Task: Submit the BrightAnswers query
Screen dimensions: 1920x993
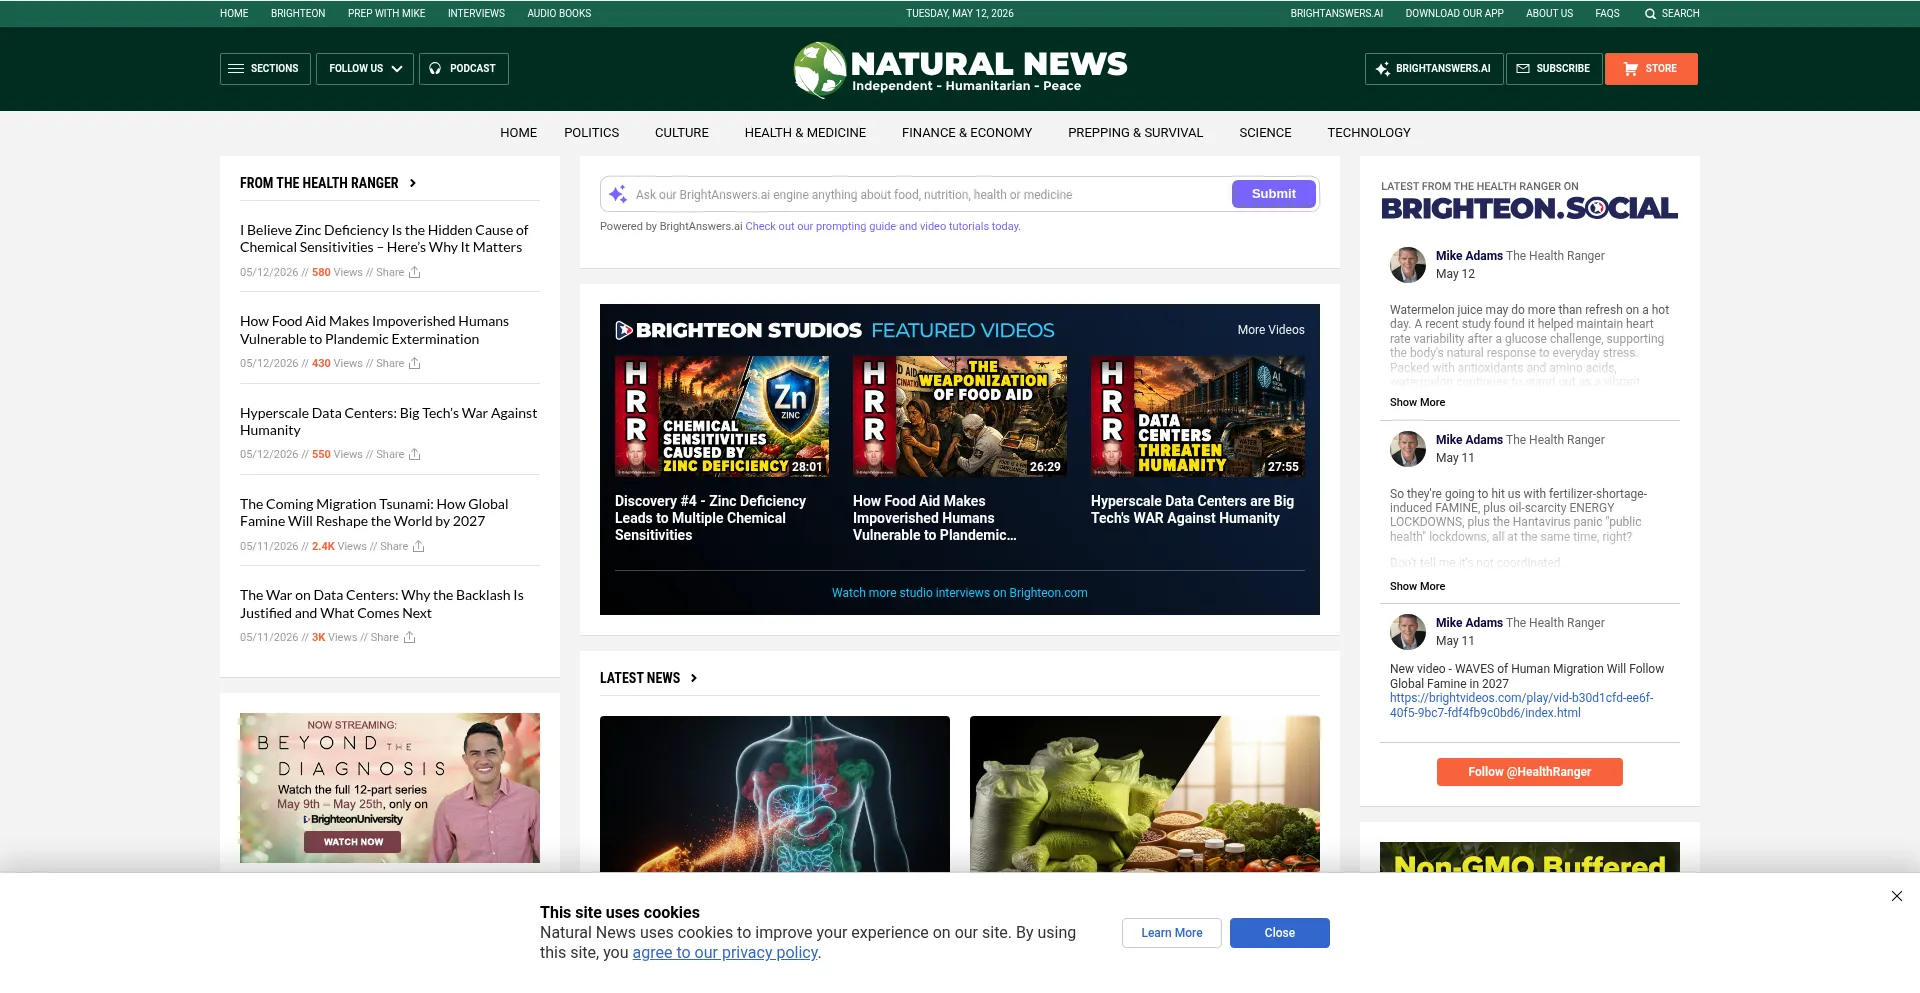Action: click(1273, 194)
